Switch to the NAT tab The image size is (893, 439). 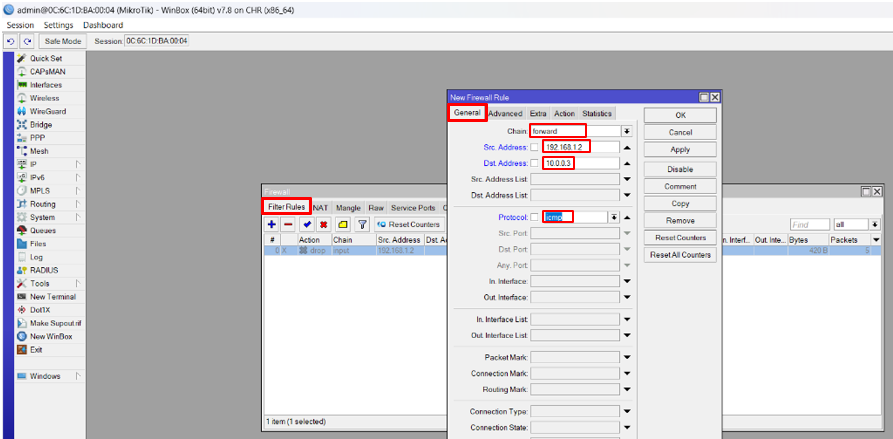tap(320, 207)
